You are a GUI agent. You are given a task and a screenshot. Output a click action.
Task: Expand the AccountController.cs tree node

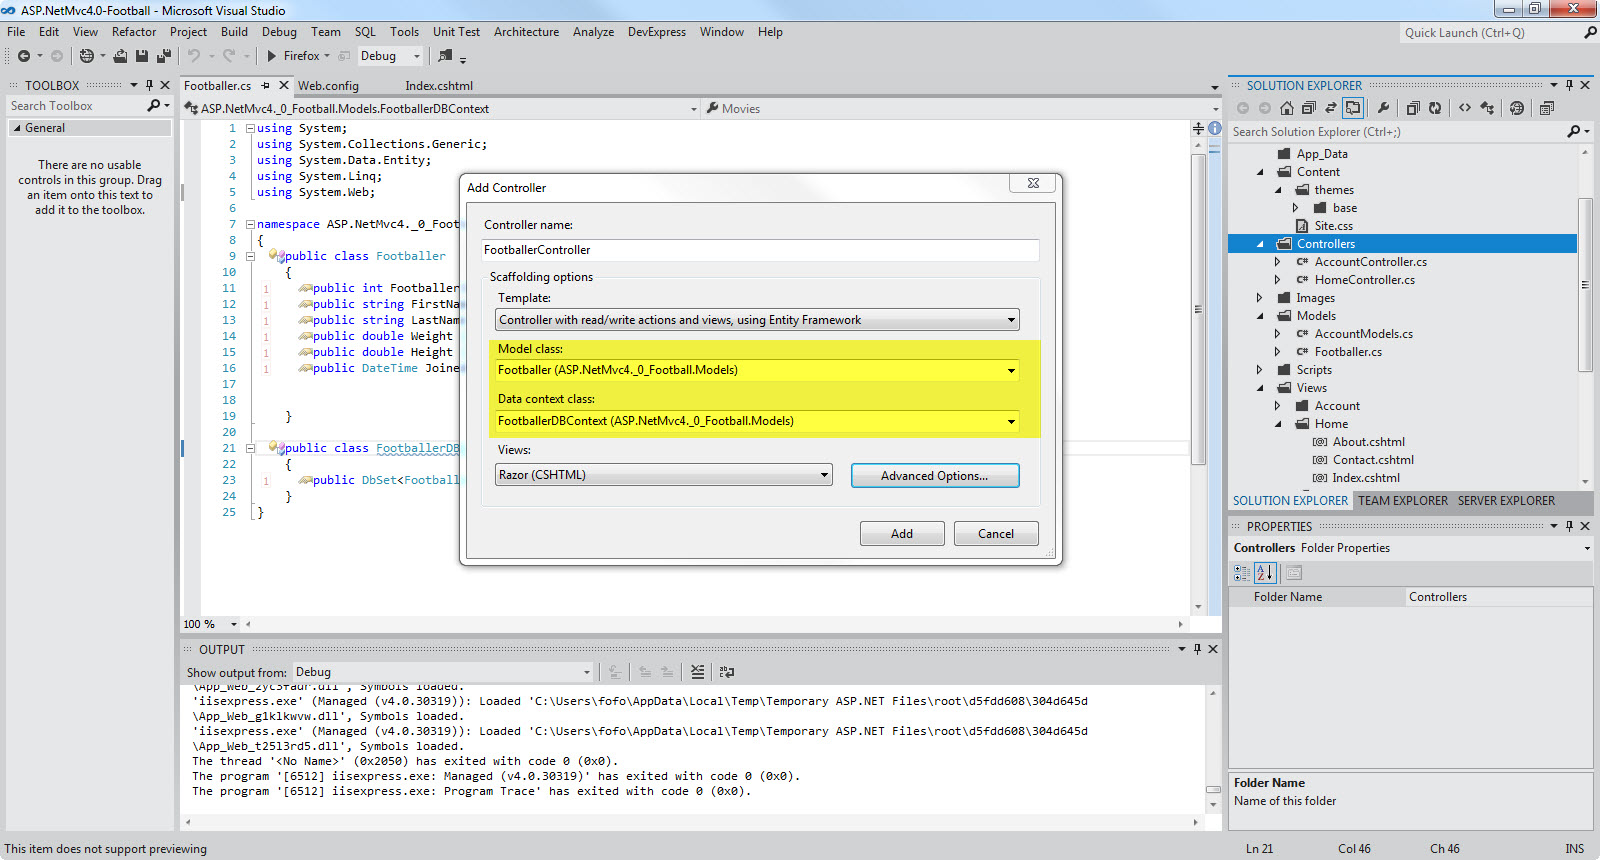coord(1277,262)
